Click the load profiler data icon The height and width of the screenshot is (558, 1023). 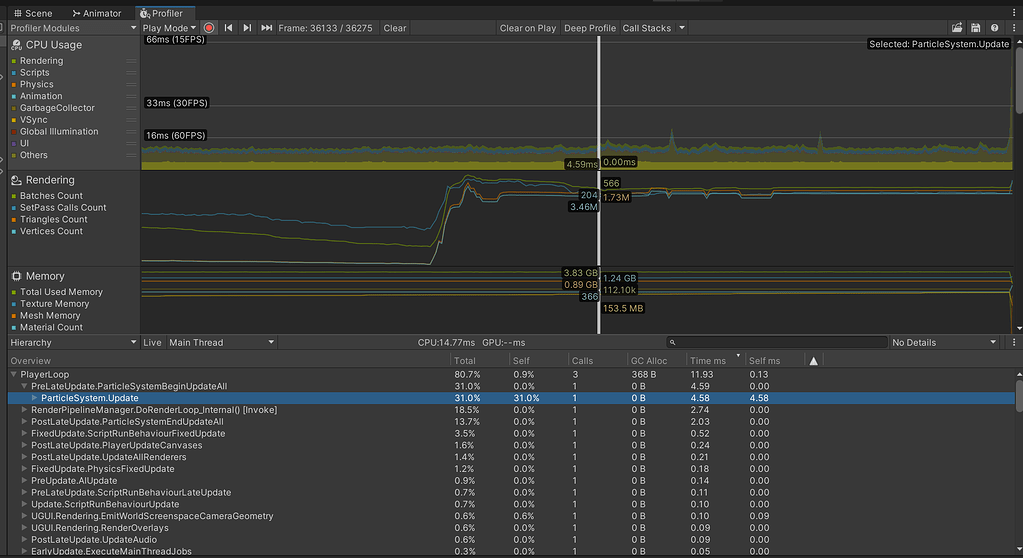click(x=957, y=28)
